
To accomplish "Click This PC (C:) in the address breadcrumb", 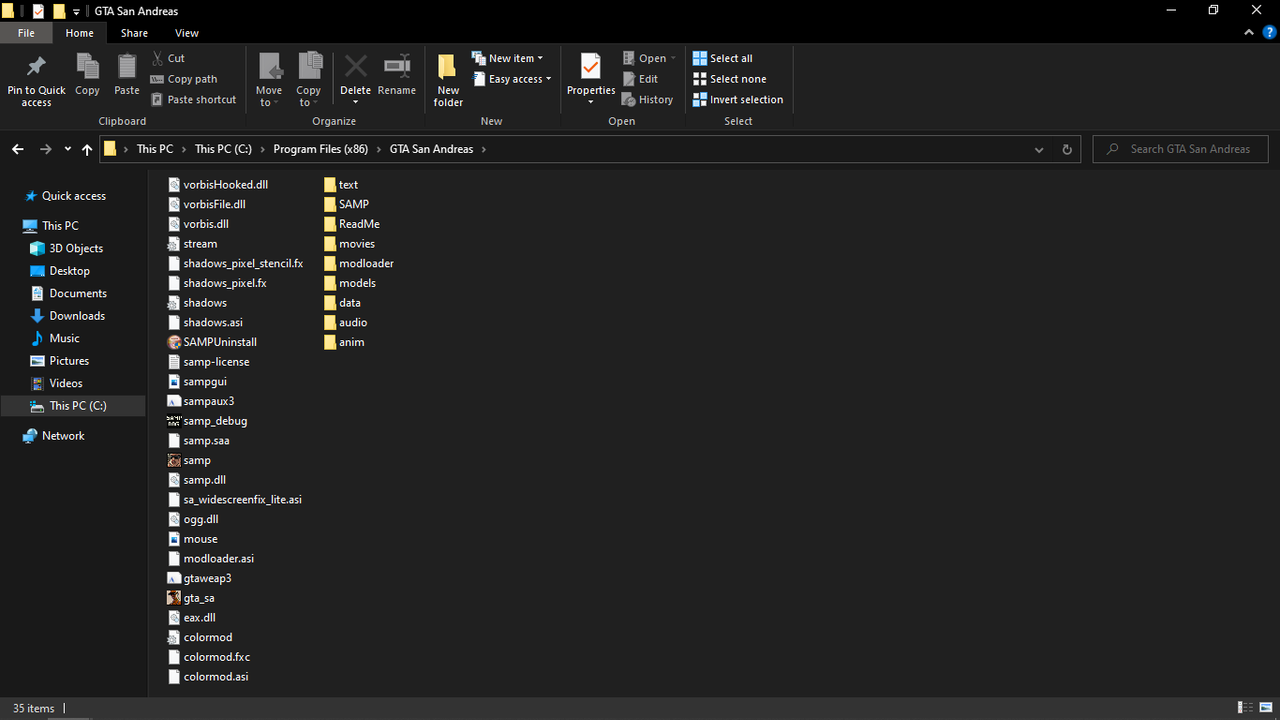I will point(223,149).
